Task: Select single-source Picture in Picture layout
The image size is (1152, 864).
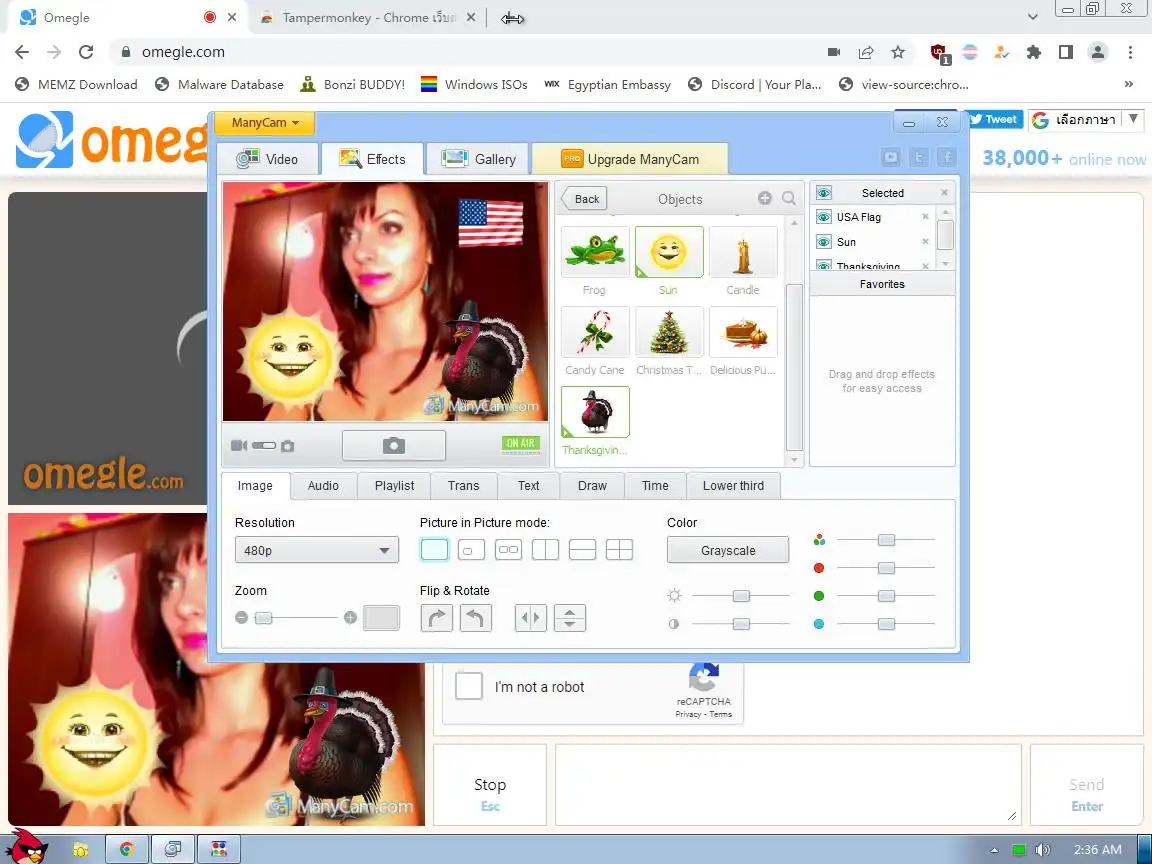Action: point(434,550)
